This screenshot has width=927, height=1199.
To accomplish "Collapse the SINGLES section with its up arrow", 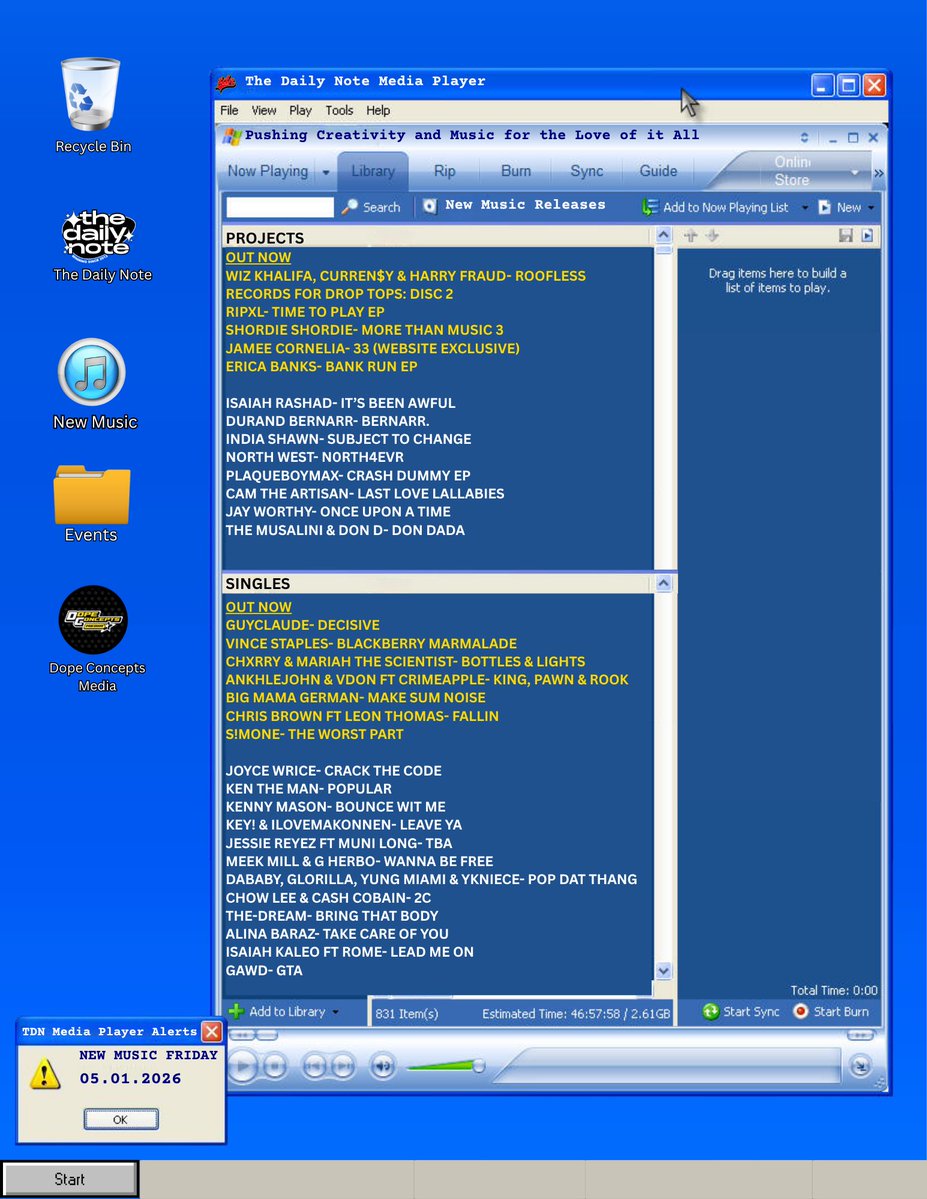I will (x=663, y=583).
